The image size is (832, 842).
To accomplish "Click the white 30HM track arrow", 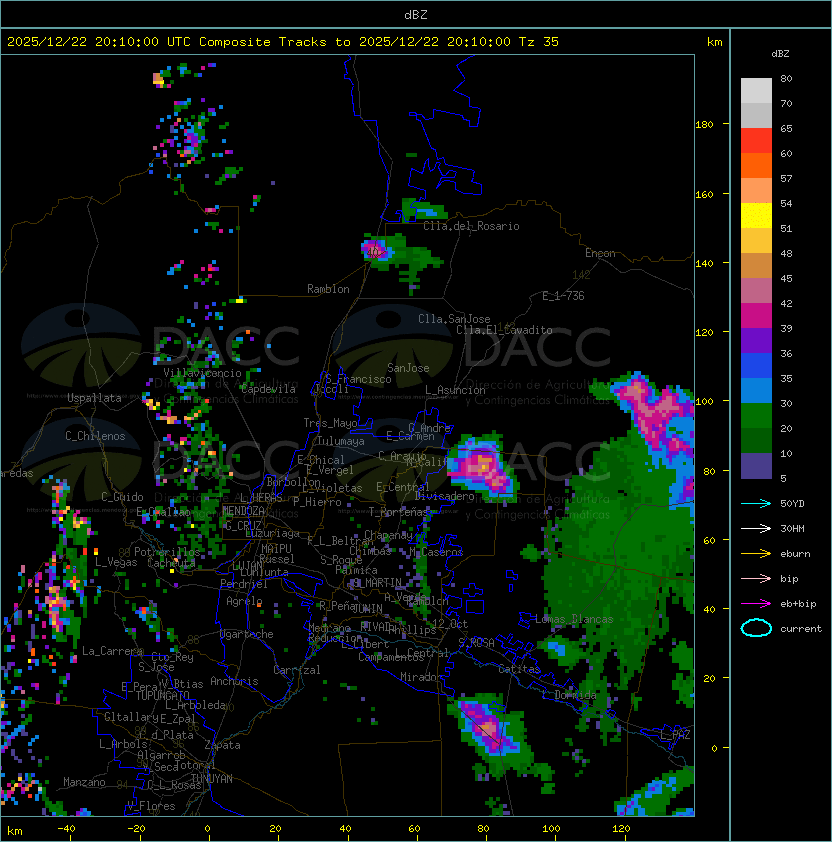I will point(756,528).
